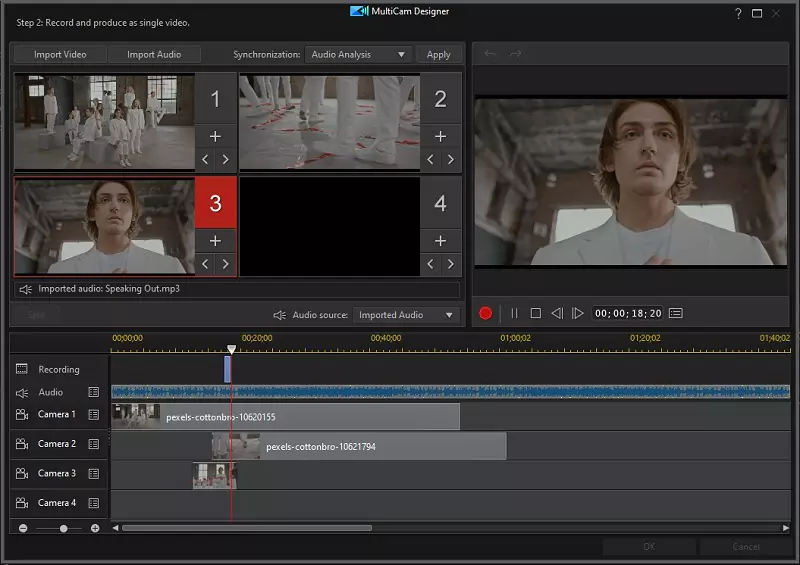
Task: Open Audio track options list icon
Action: [x=93, y=392]
